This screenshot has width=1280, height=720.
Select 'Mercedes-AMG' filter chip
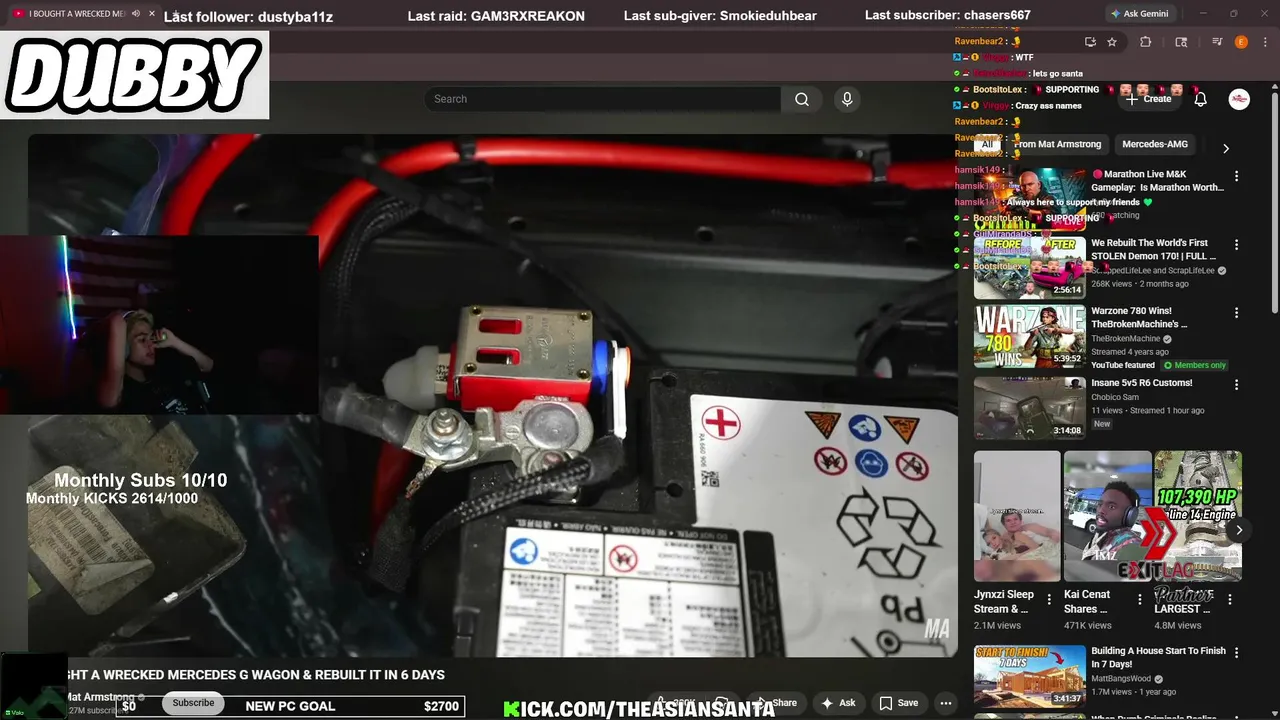(1155, 144)
